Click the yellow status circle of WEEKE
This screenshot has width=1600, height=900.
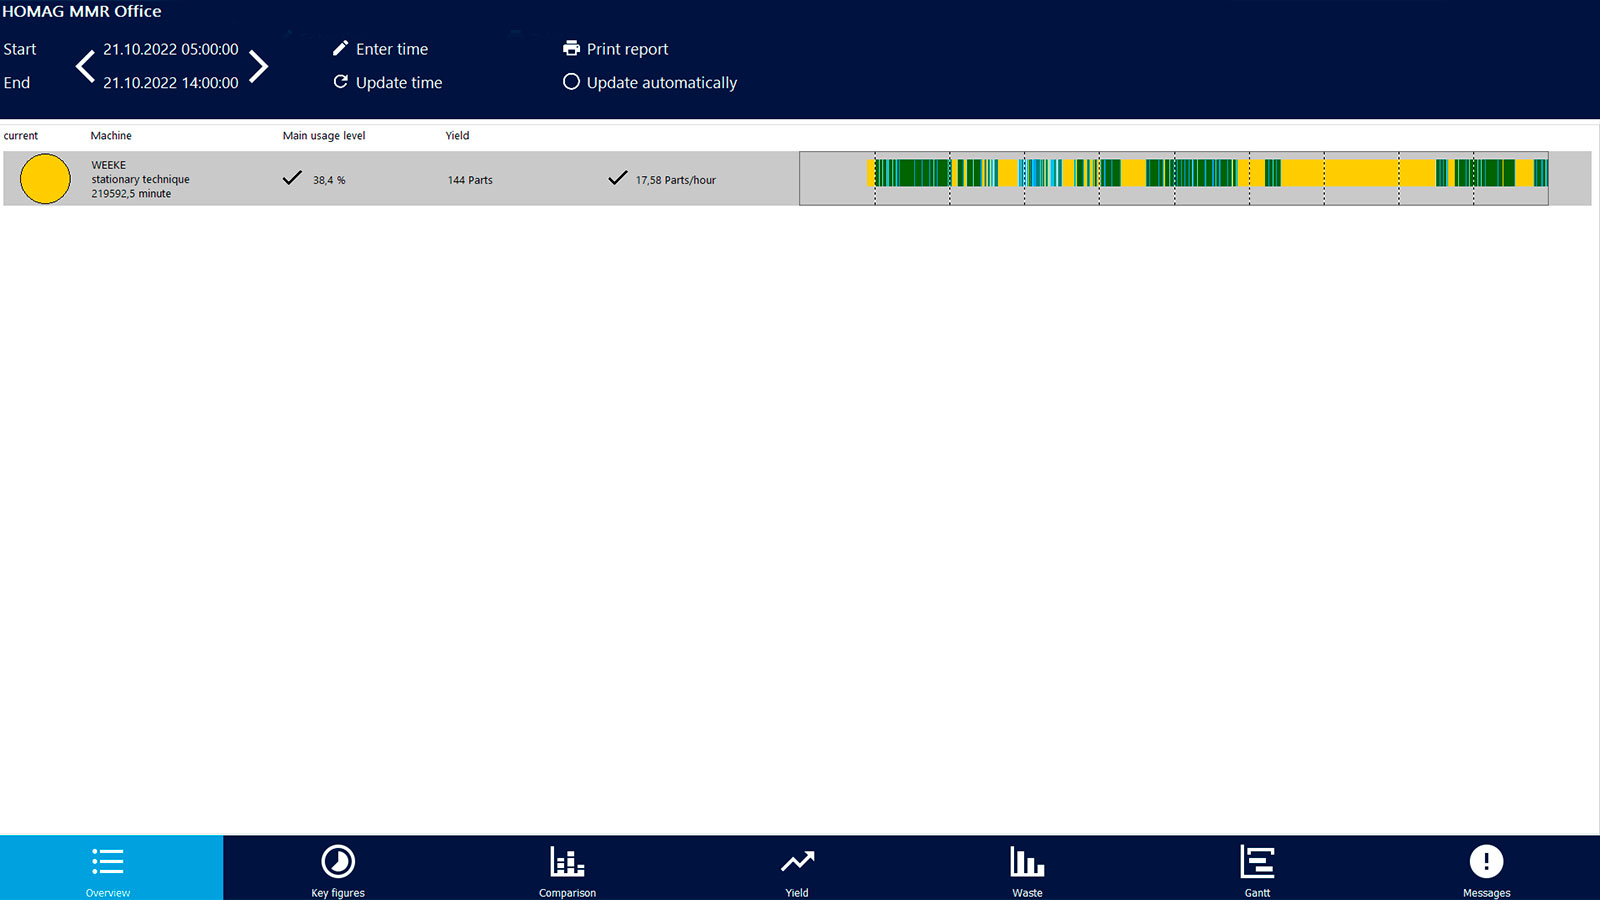tap(45, 179)
